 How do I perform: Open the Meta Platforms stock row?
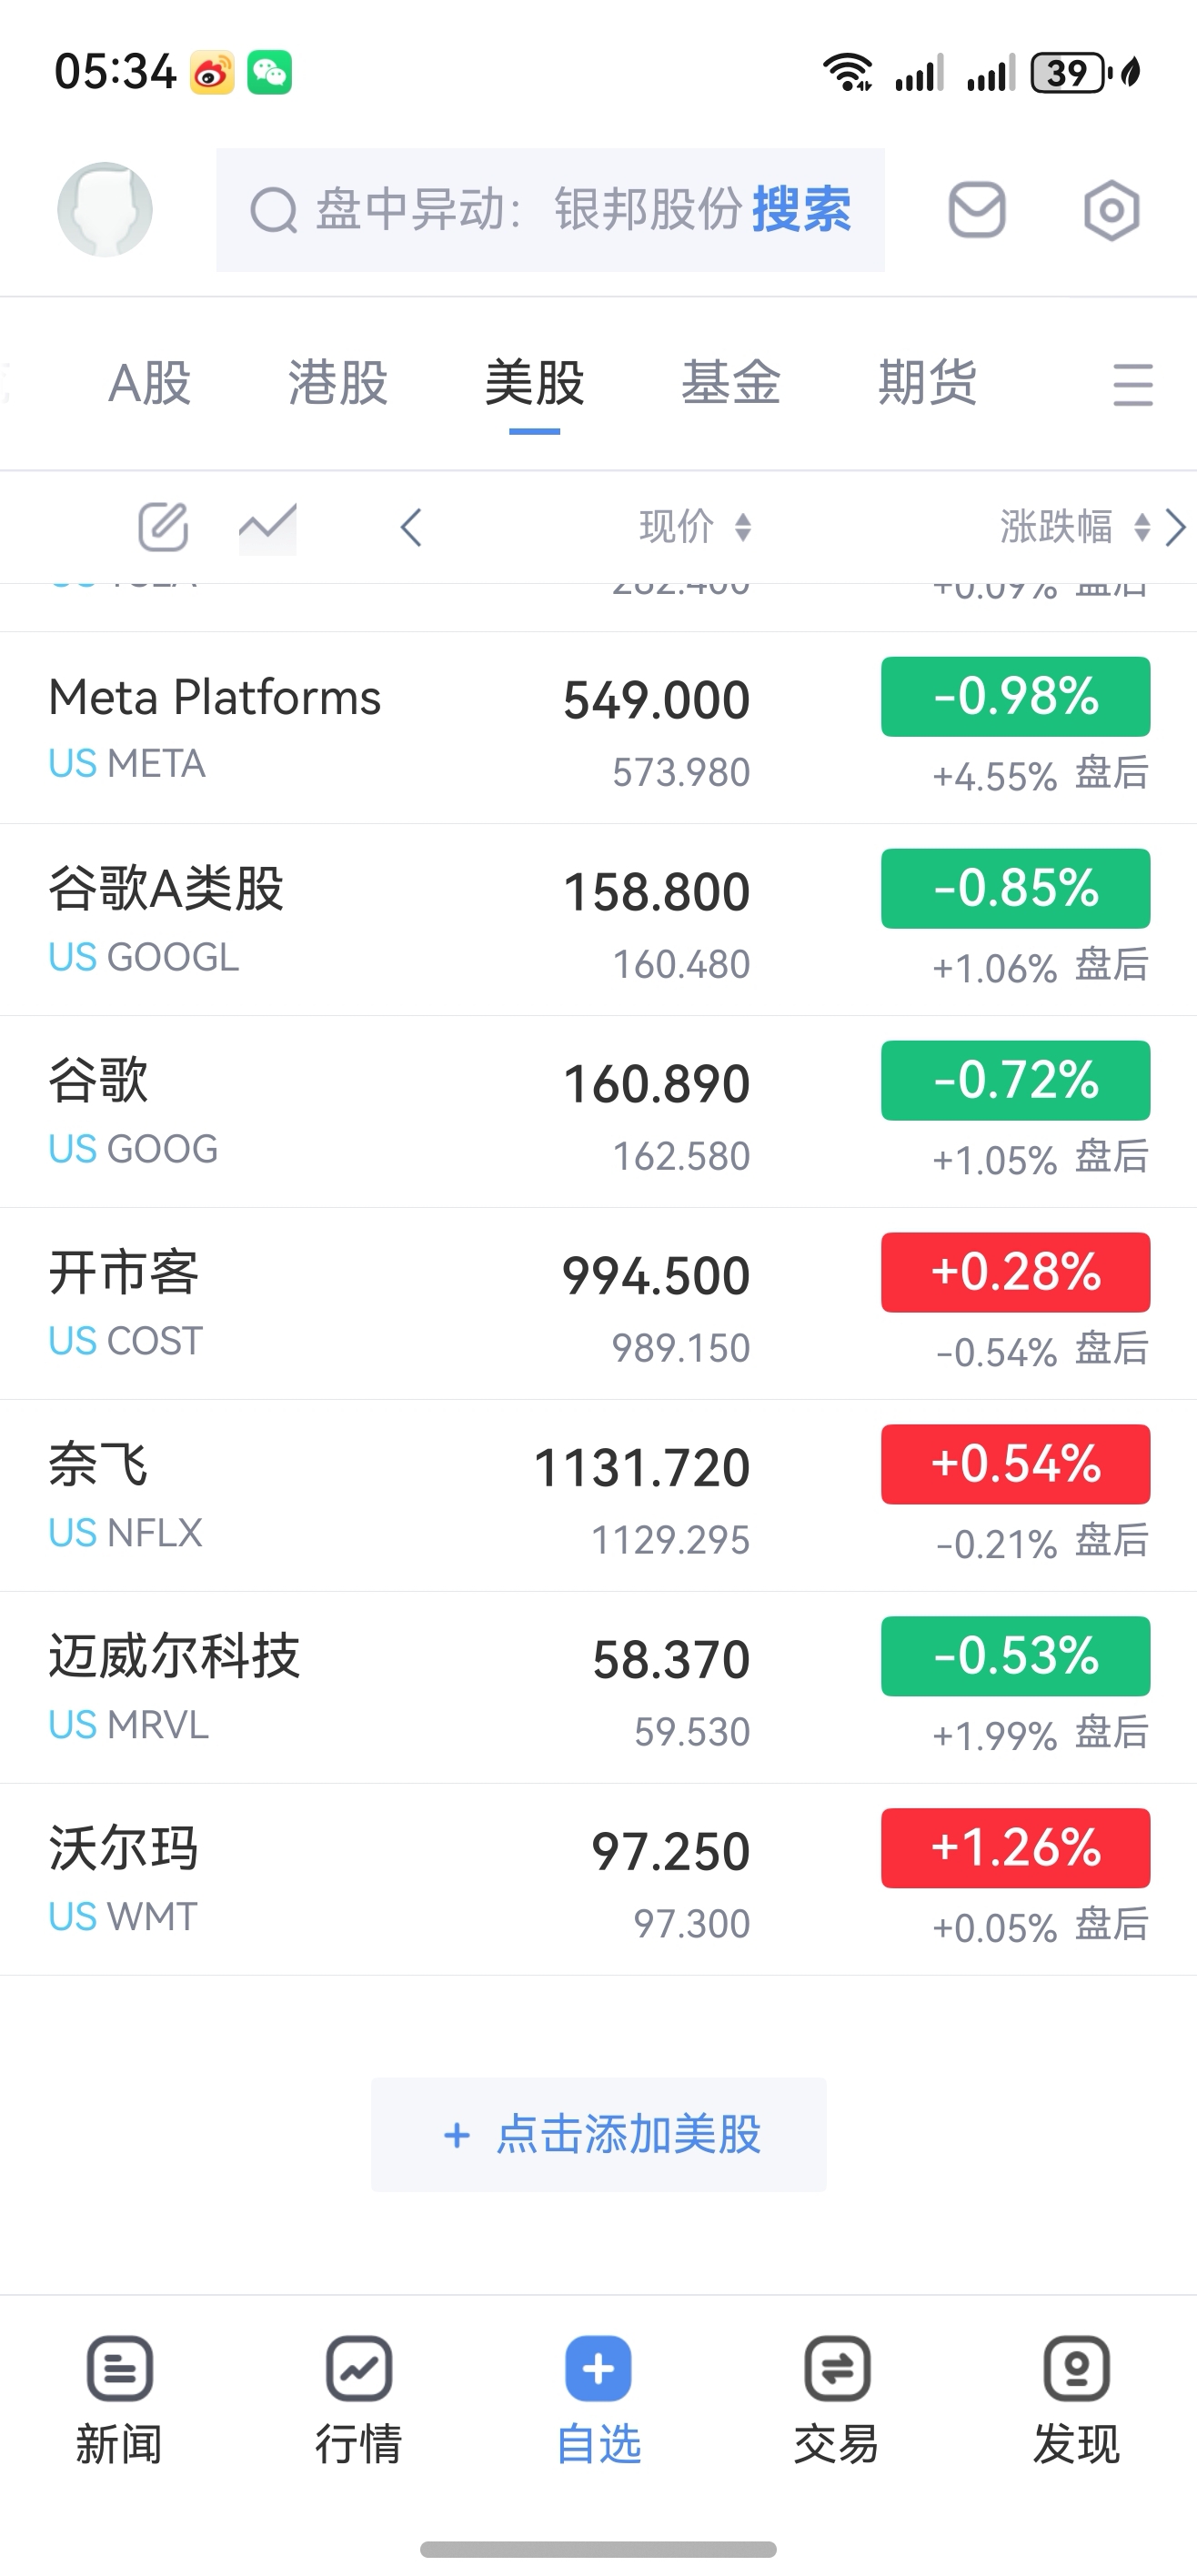coord(598,728)
